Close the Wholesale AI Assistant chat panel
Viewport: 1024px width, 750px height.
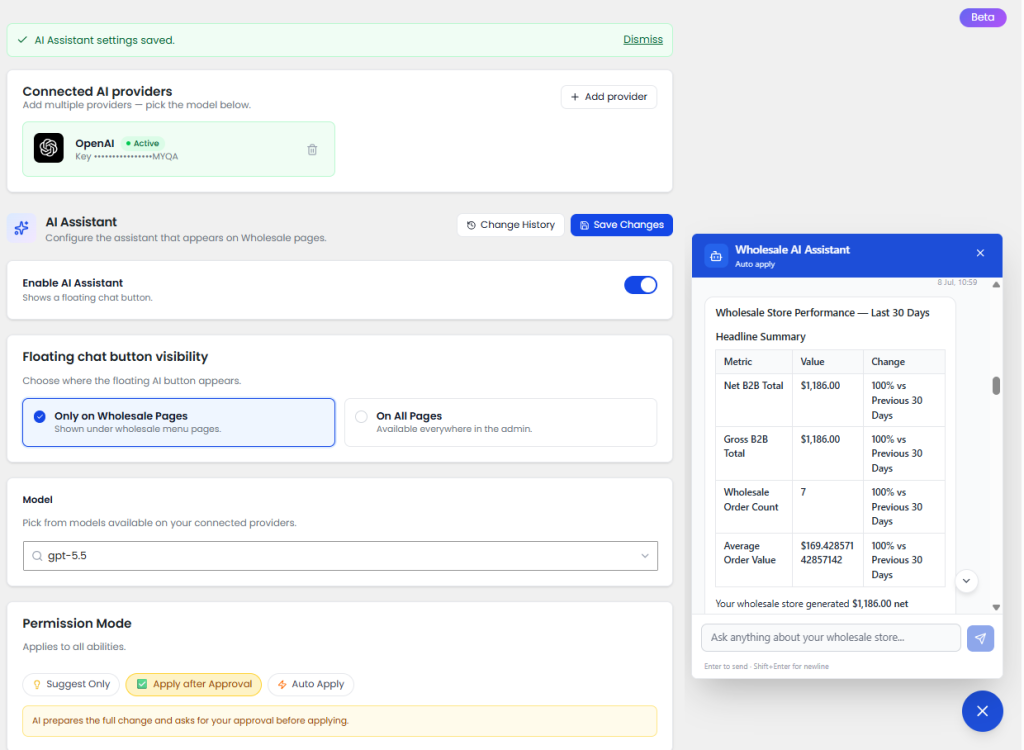point(980,253)
